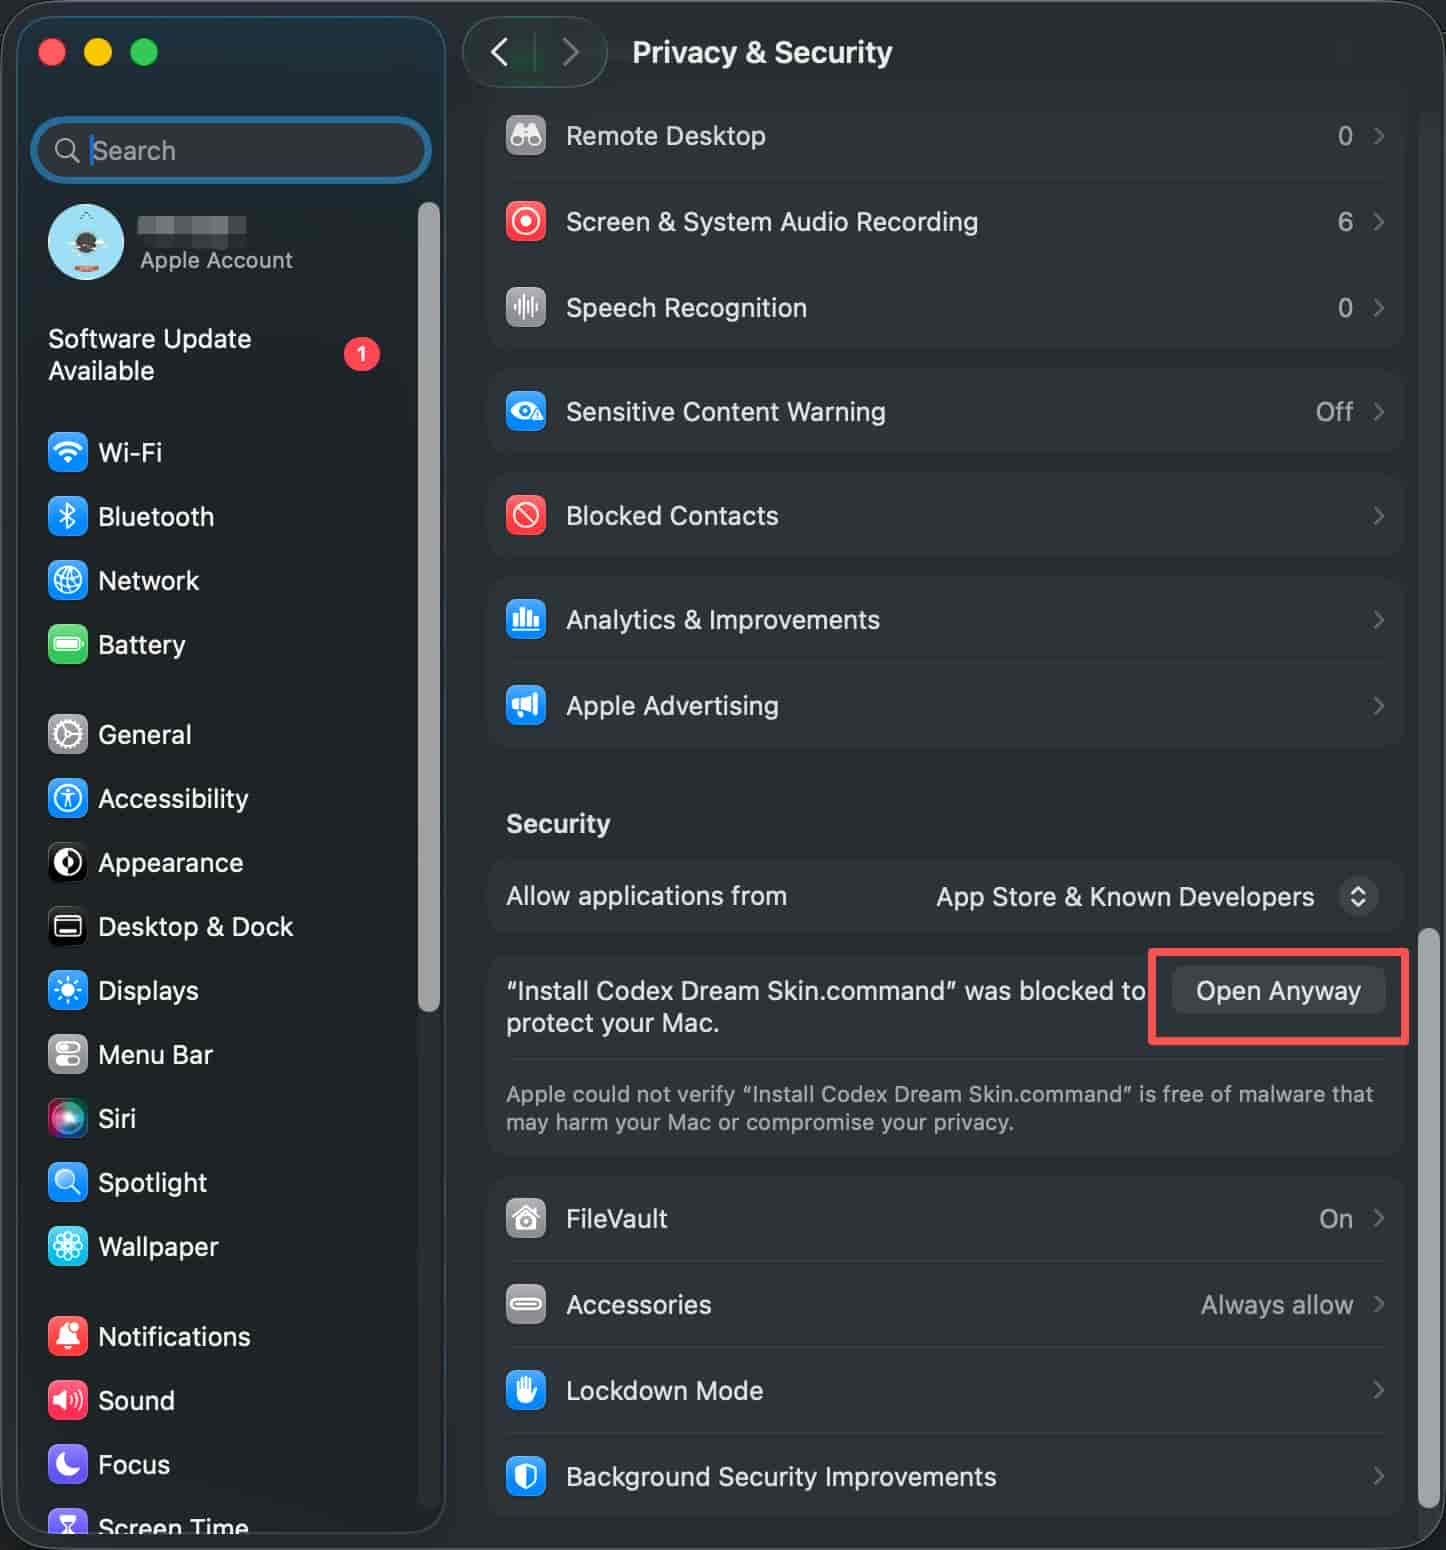The height and width of the screenshot is (1550, 1446).
Task: Click the forward navigation arrow
Action: (x=570, y=51)
